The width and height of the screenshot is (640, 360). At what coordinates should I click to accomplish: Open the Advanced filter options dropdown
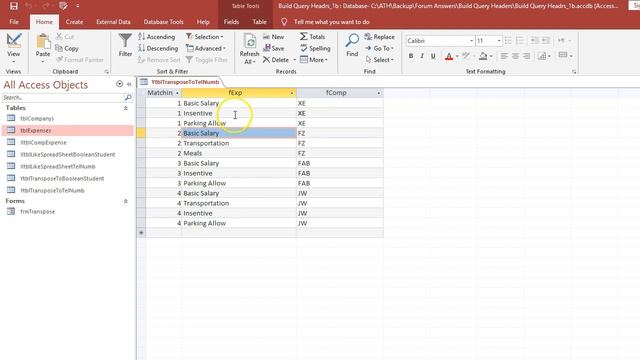[x=206, y=48]
